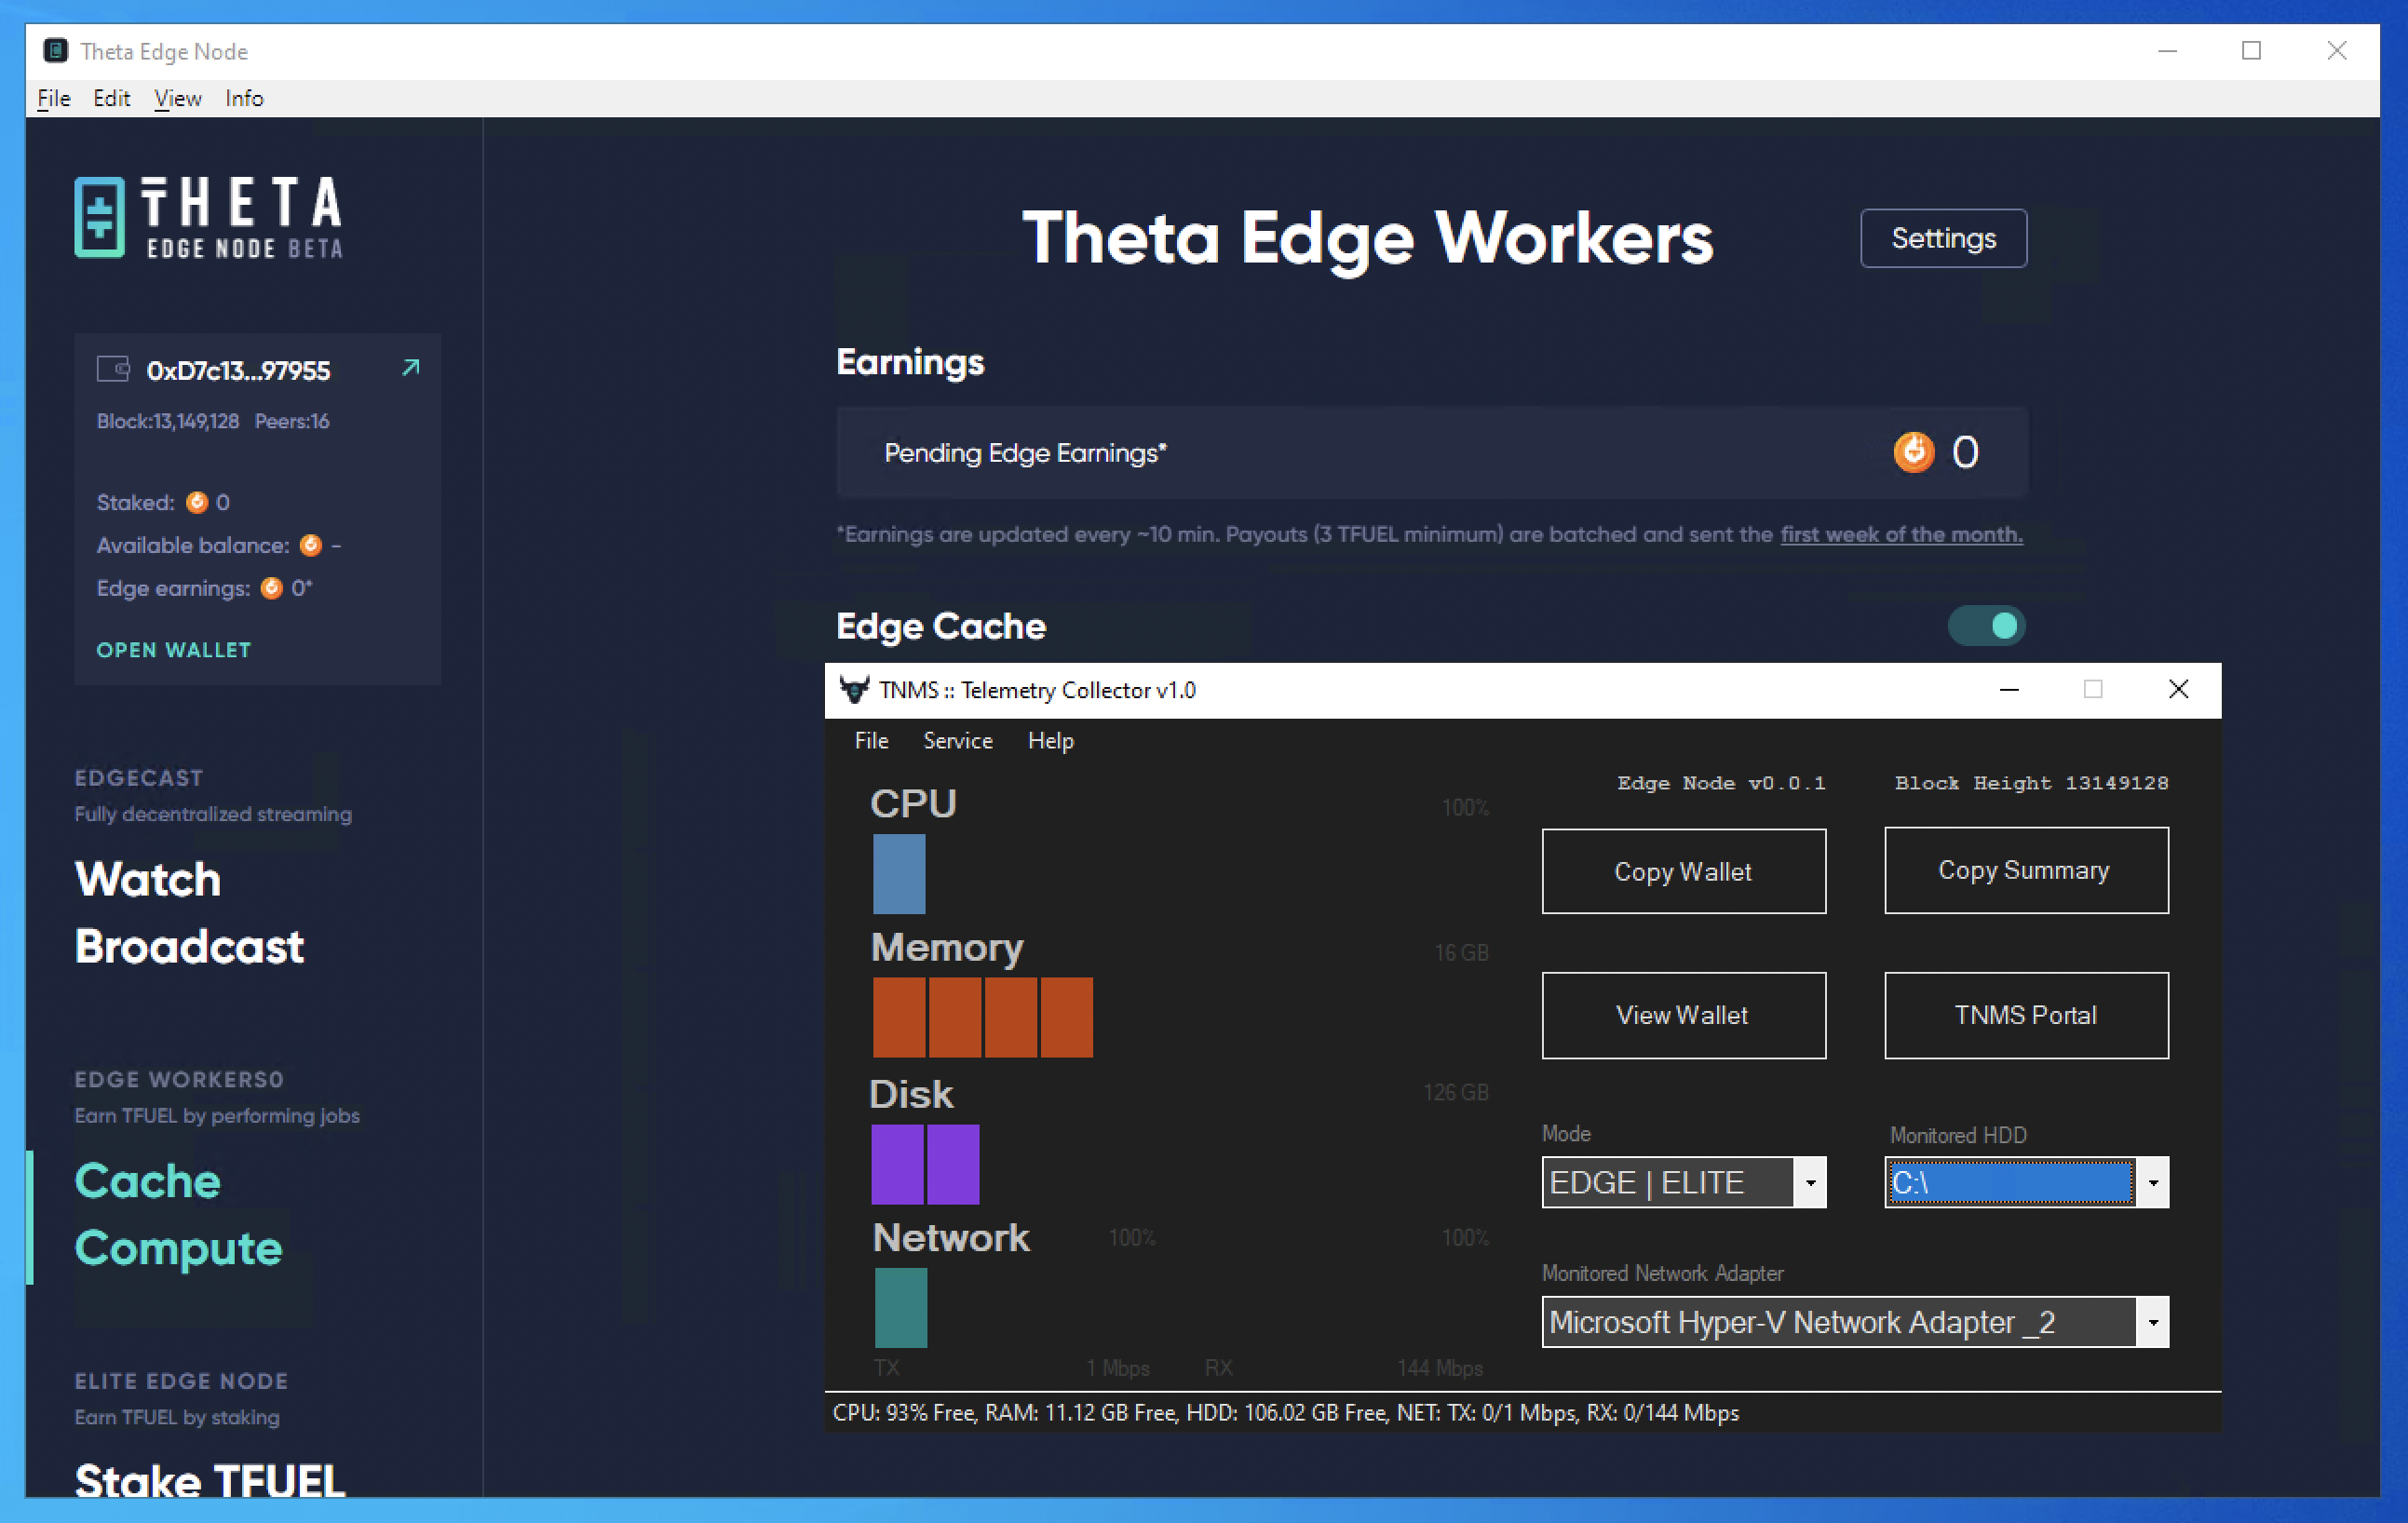
Task: Click the Theta app icon in title bar
Action: click(x=56, y=51)
